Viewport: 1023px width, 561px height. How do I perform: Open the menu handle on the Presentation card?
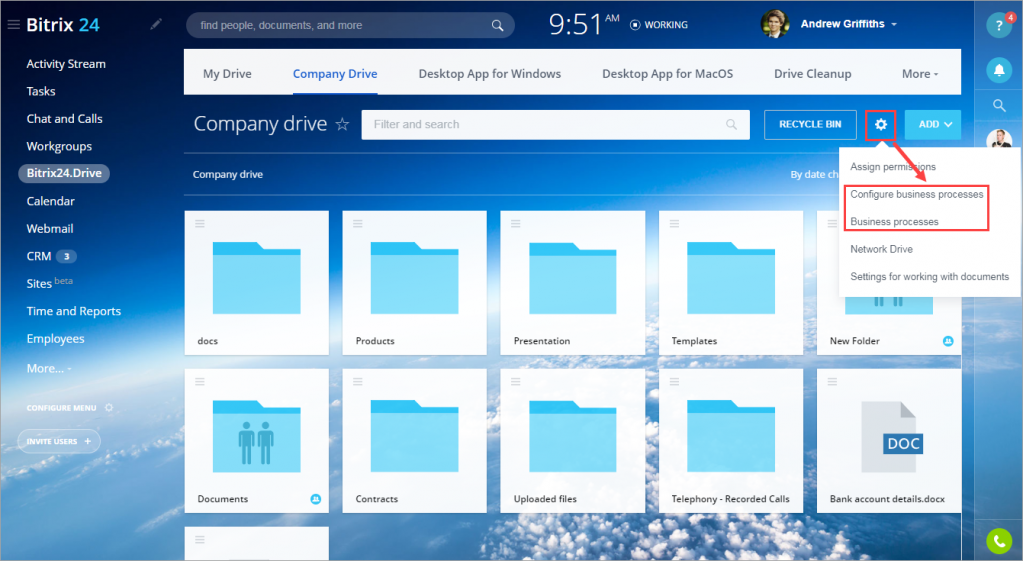515,223
